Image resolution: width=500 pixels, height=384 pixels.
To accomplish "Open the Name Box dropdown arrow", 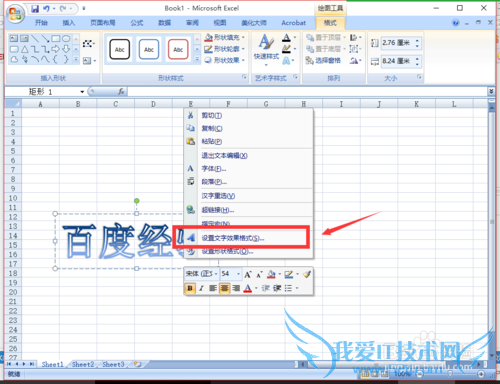I will click(x=82, y=92).
